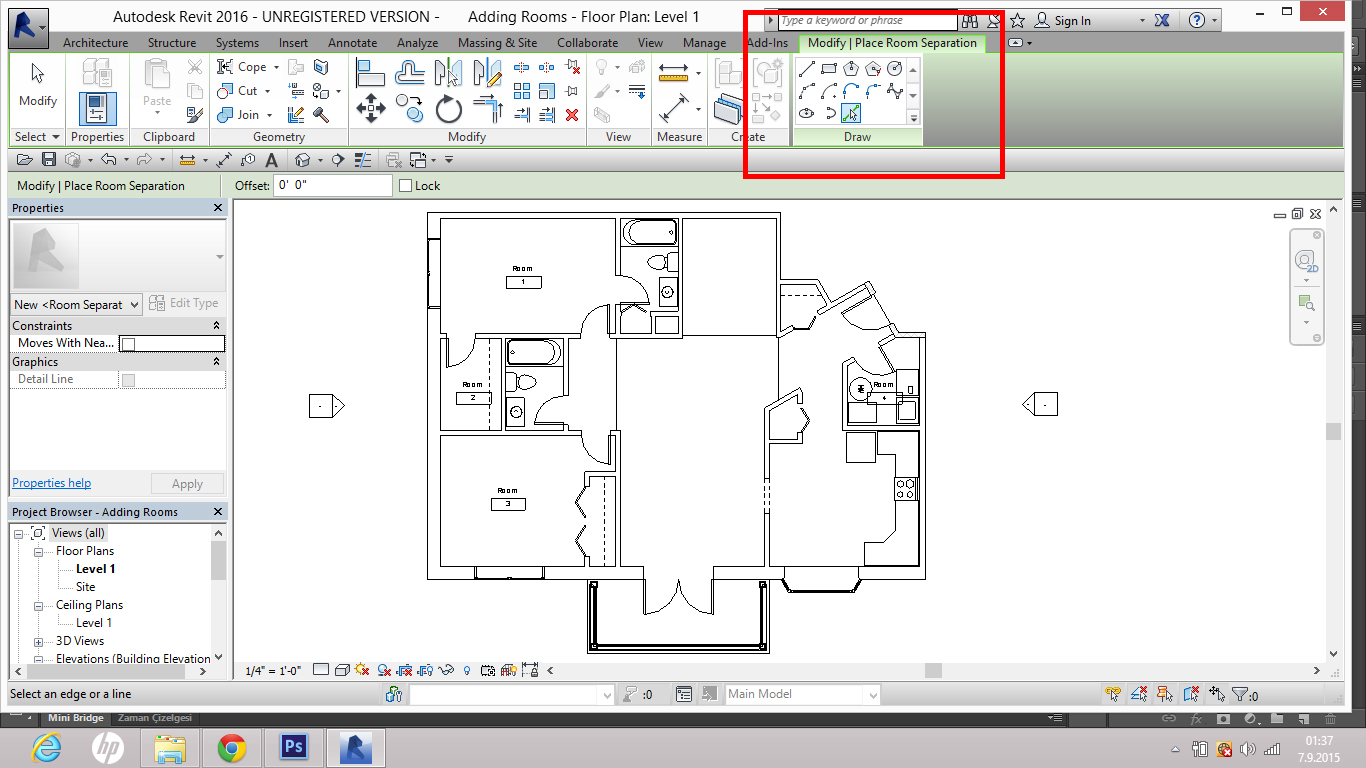
Task: Click the Demolish hammer icon
Action: pyautogui.click(x=321, y=115)
